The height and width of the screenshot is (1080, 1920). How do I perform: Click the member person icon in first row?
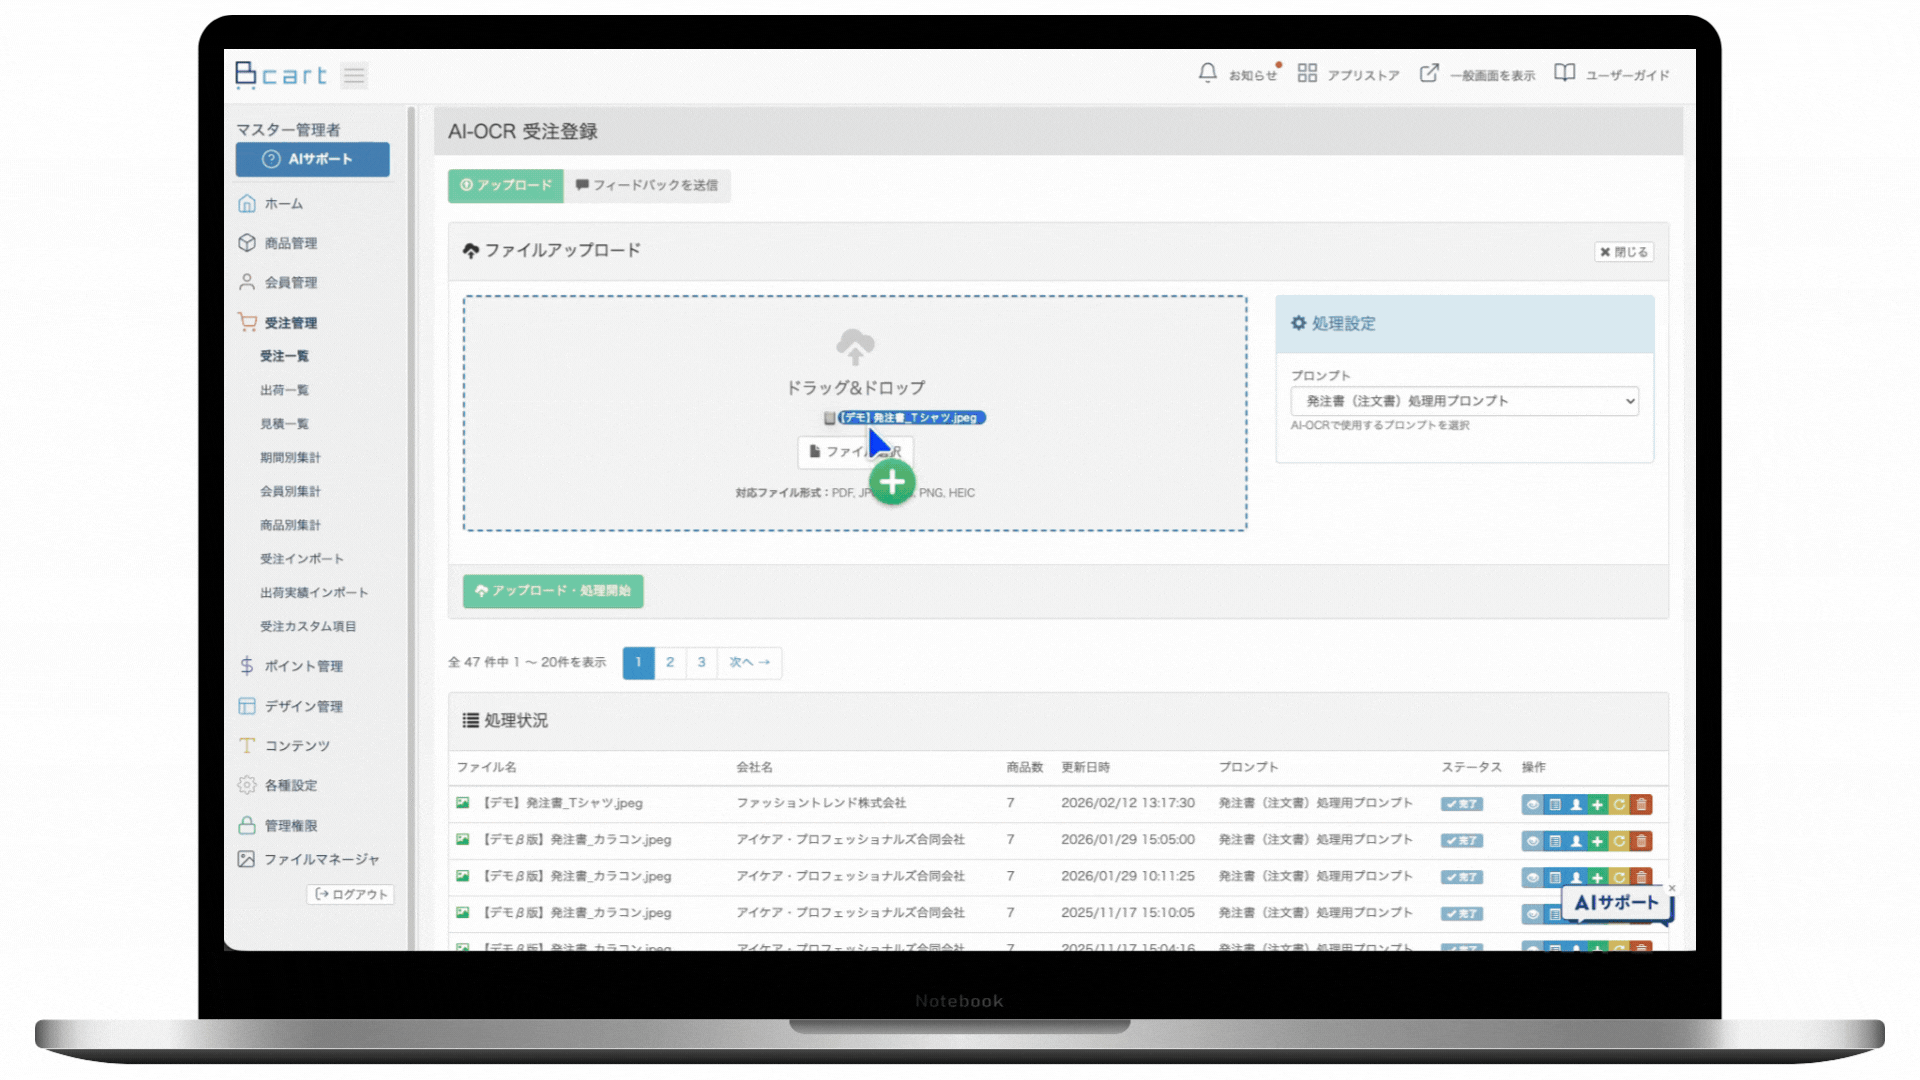(x=1576, y=804)
